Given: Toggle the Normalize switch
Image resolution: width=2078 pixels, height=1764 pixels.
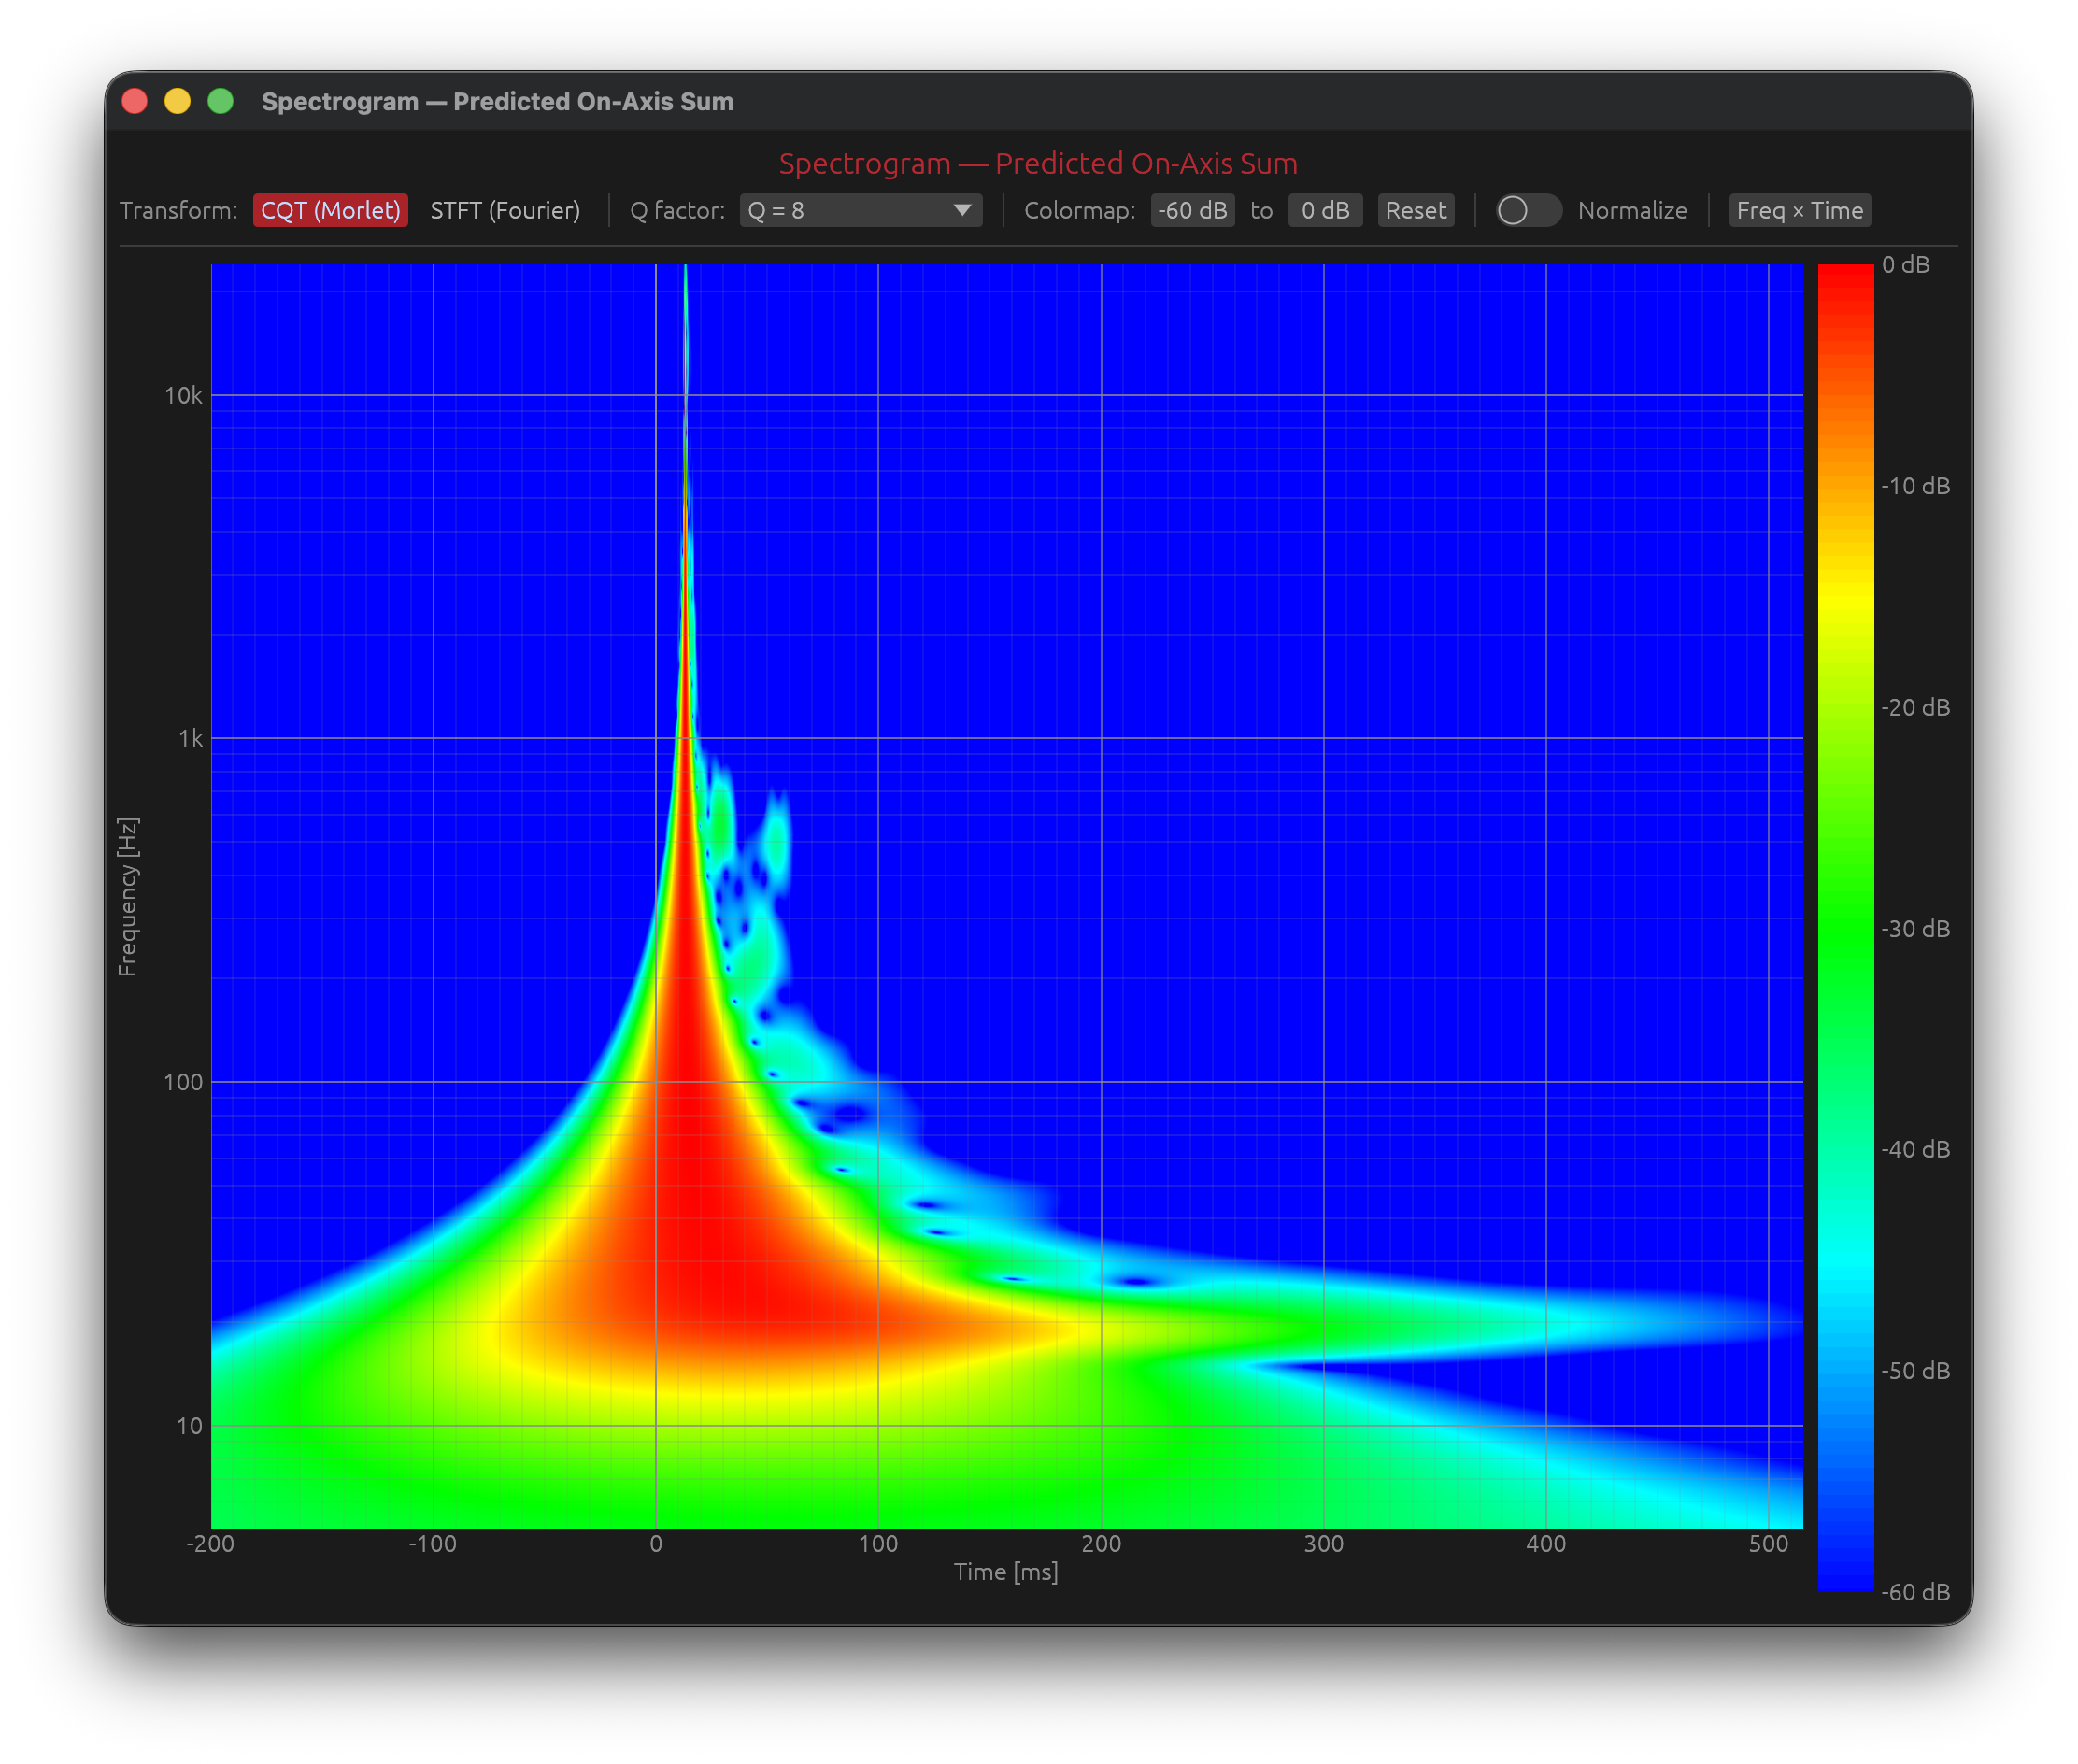Looking at the screenshot, I should click(x=1528, y=210).
